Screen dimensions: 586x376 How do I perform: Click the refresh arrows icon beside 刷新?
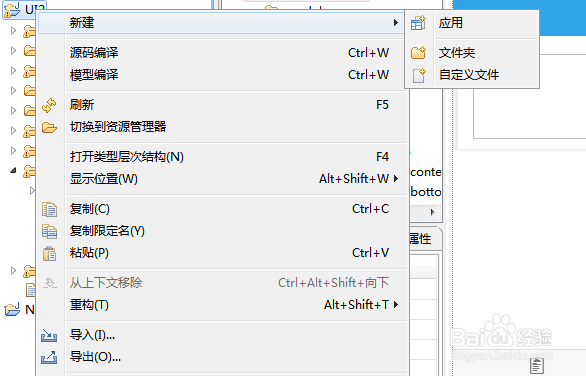click(49, 105)
